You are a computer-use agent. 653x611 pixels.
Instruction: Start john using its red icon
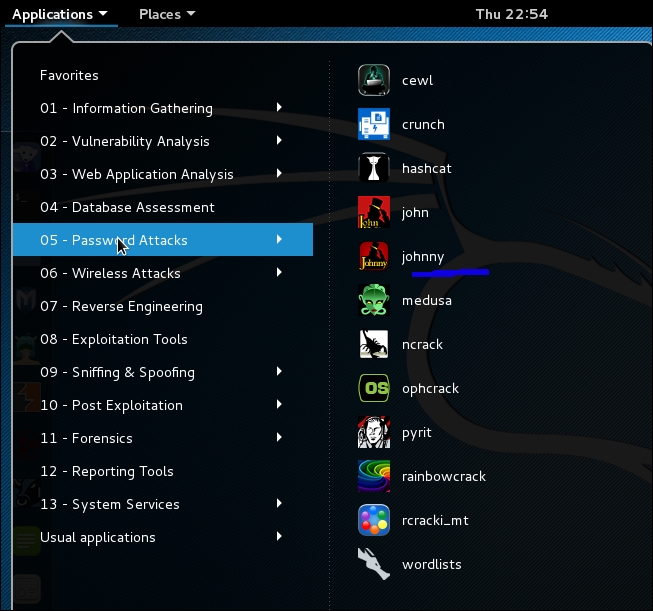(x=374, y=212)
